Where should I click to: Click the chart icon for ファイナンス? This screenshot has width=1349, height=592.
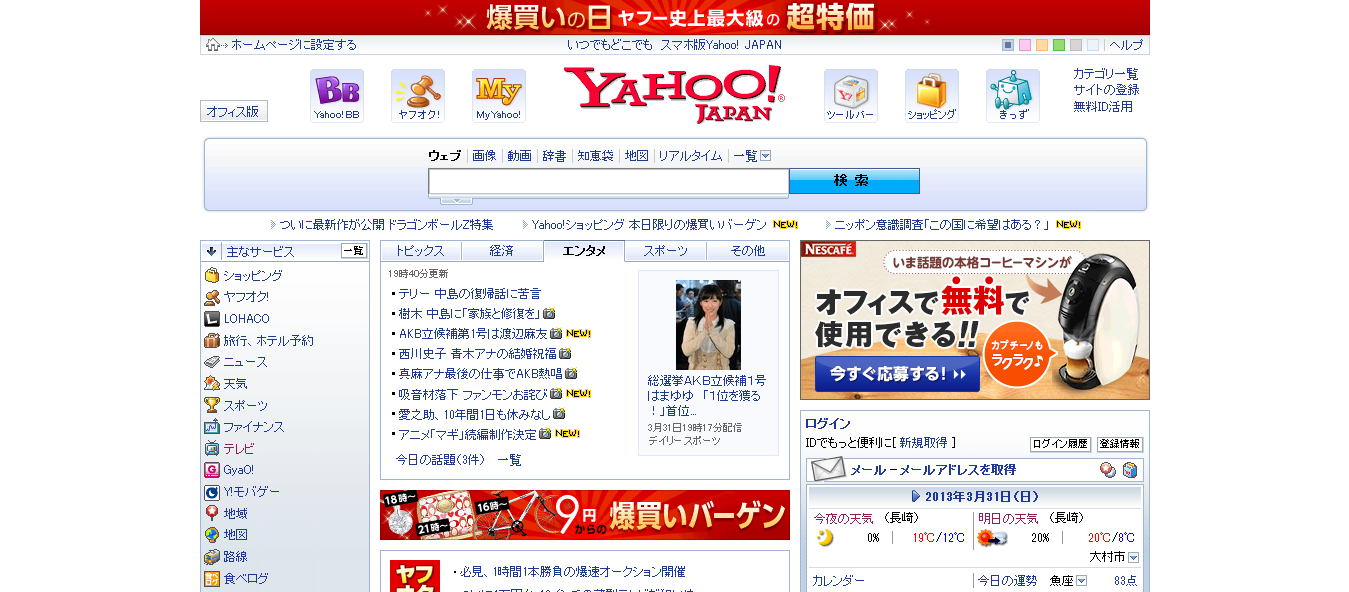click(x=212, y=427)
